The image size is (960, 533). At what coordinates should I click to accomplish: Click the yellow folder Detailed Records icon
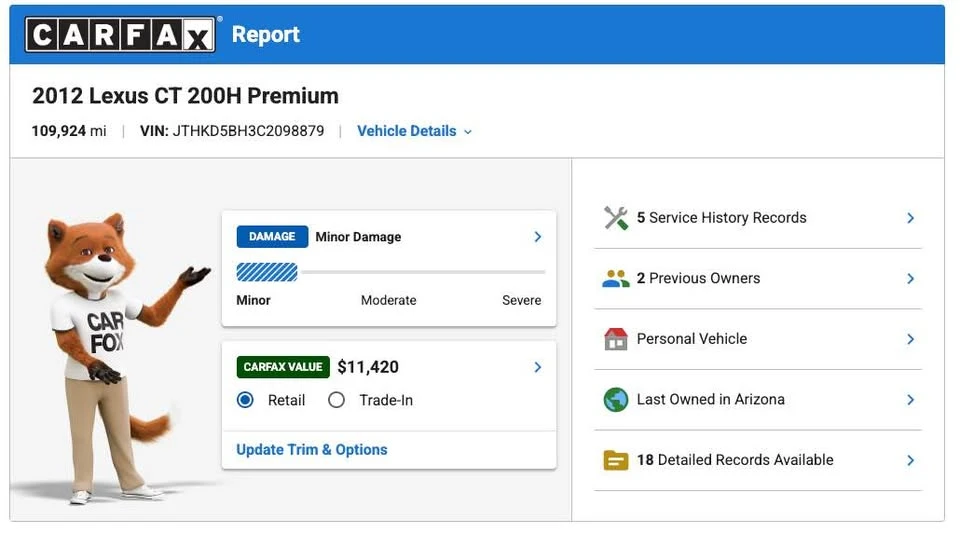616,460
